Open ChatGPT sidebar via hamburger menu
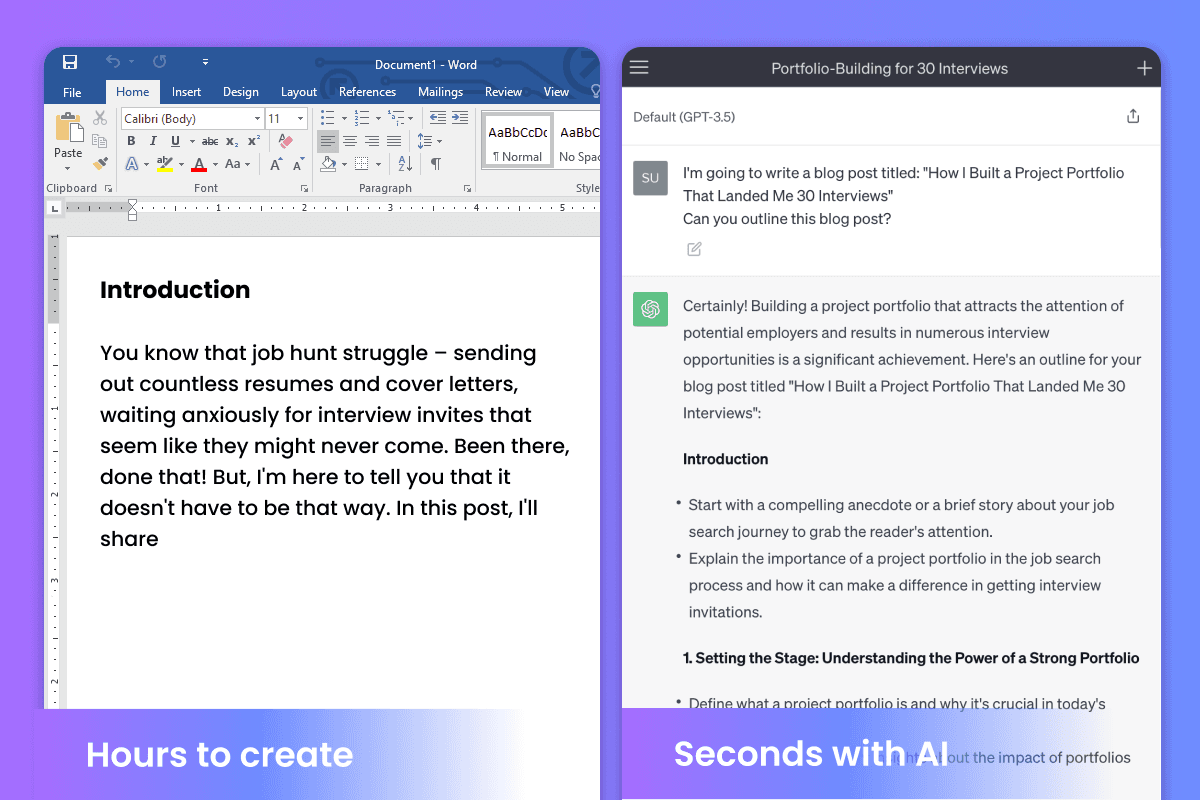The width and height of the screenshot is (1200, 800). click(x=639, y=67)
